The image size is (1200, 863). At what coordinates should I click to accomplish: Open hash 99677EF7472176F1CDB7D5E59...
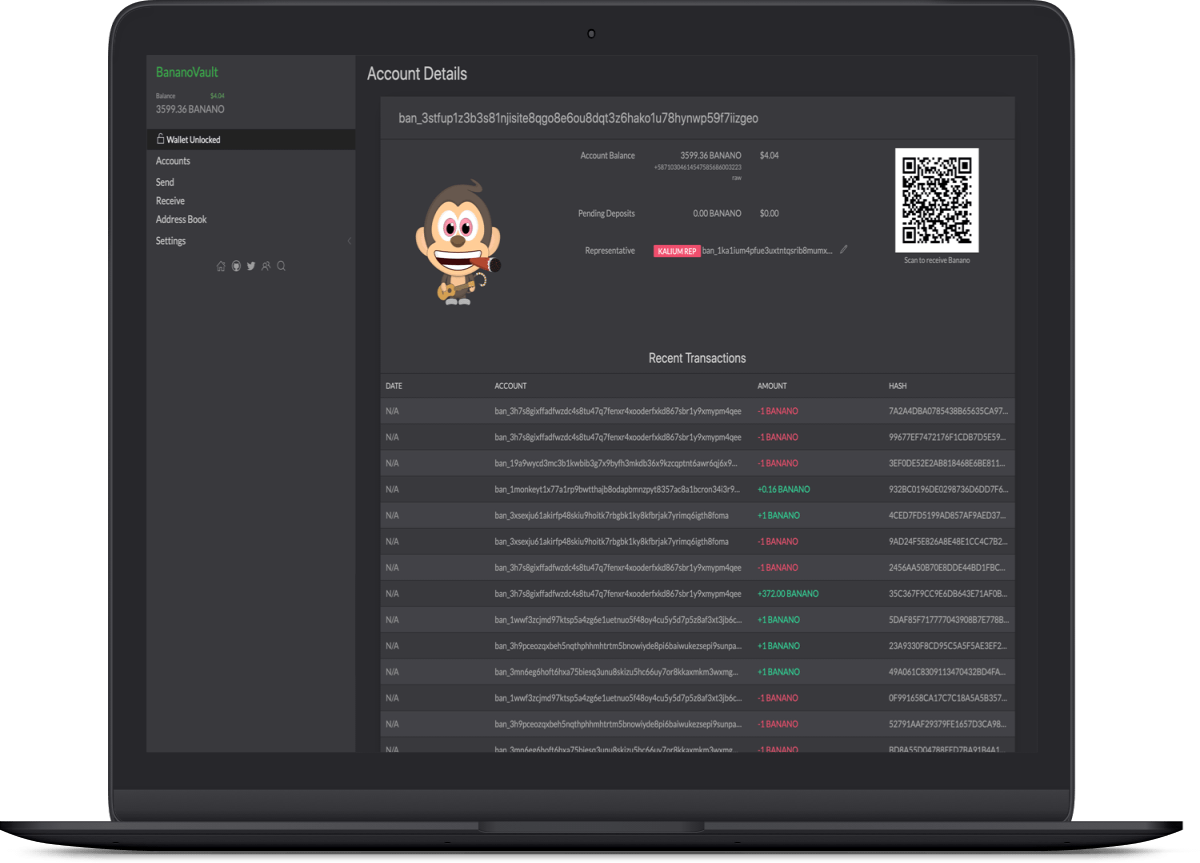tap(948, 437)
